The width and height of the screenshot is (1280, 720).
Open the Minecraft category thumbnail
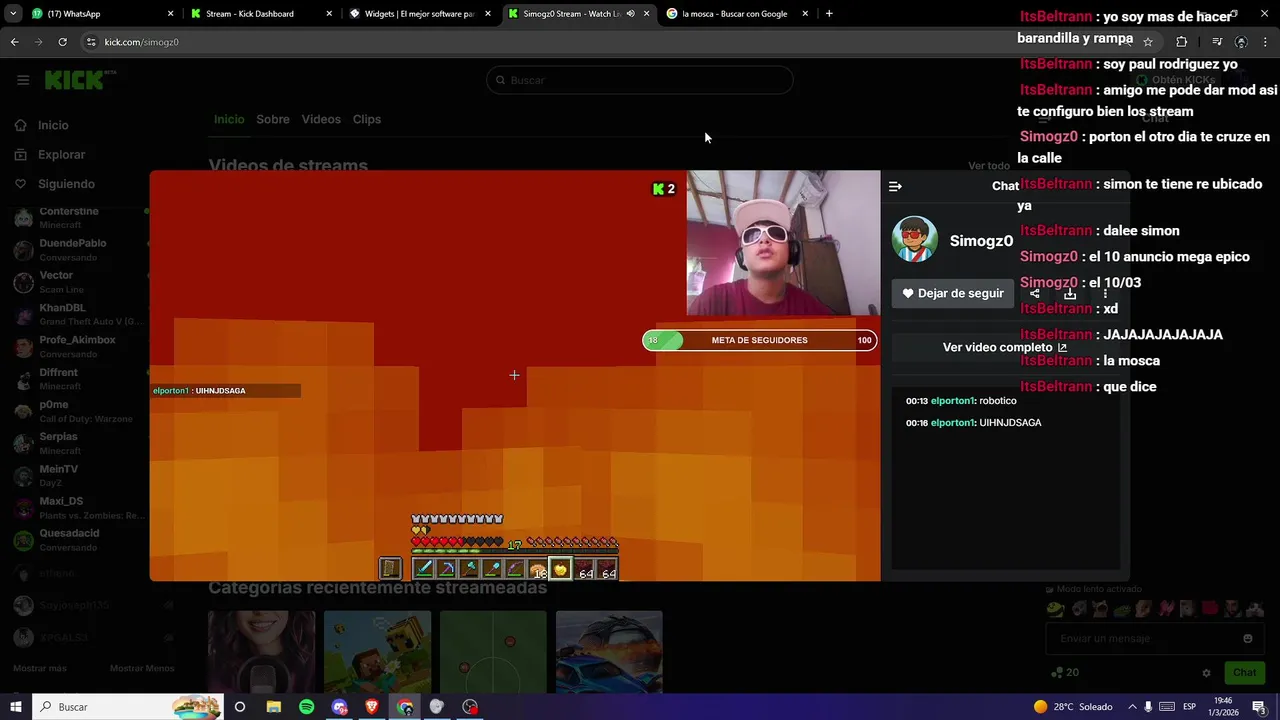coord(377,650)
